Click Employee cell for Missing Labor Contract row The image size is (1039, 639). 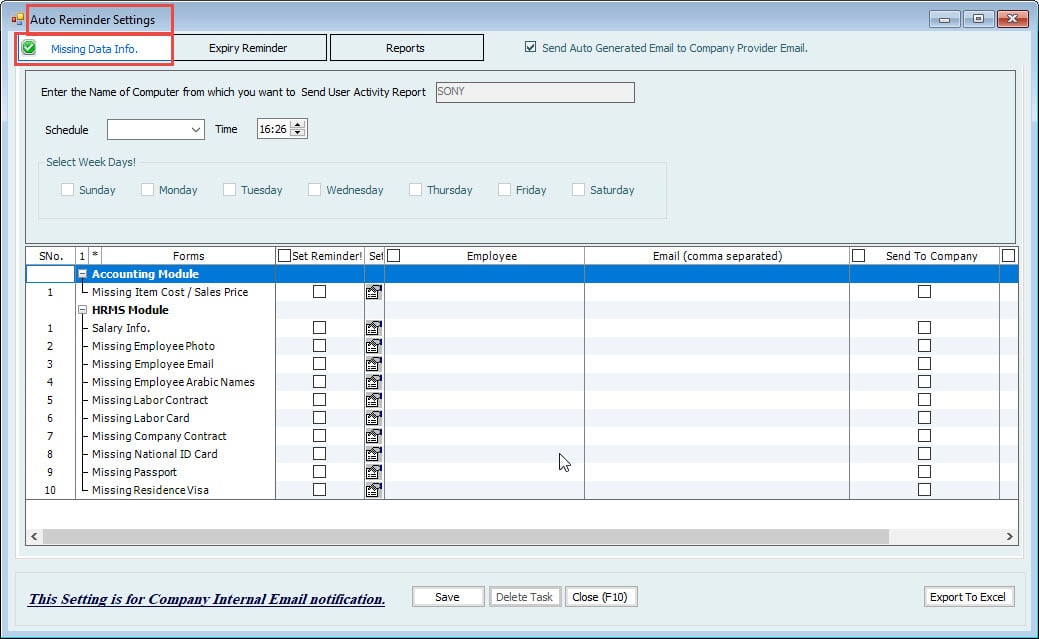click(484, 400)
